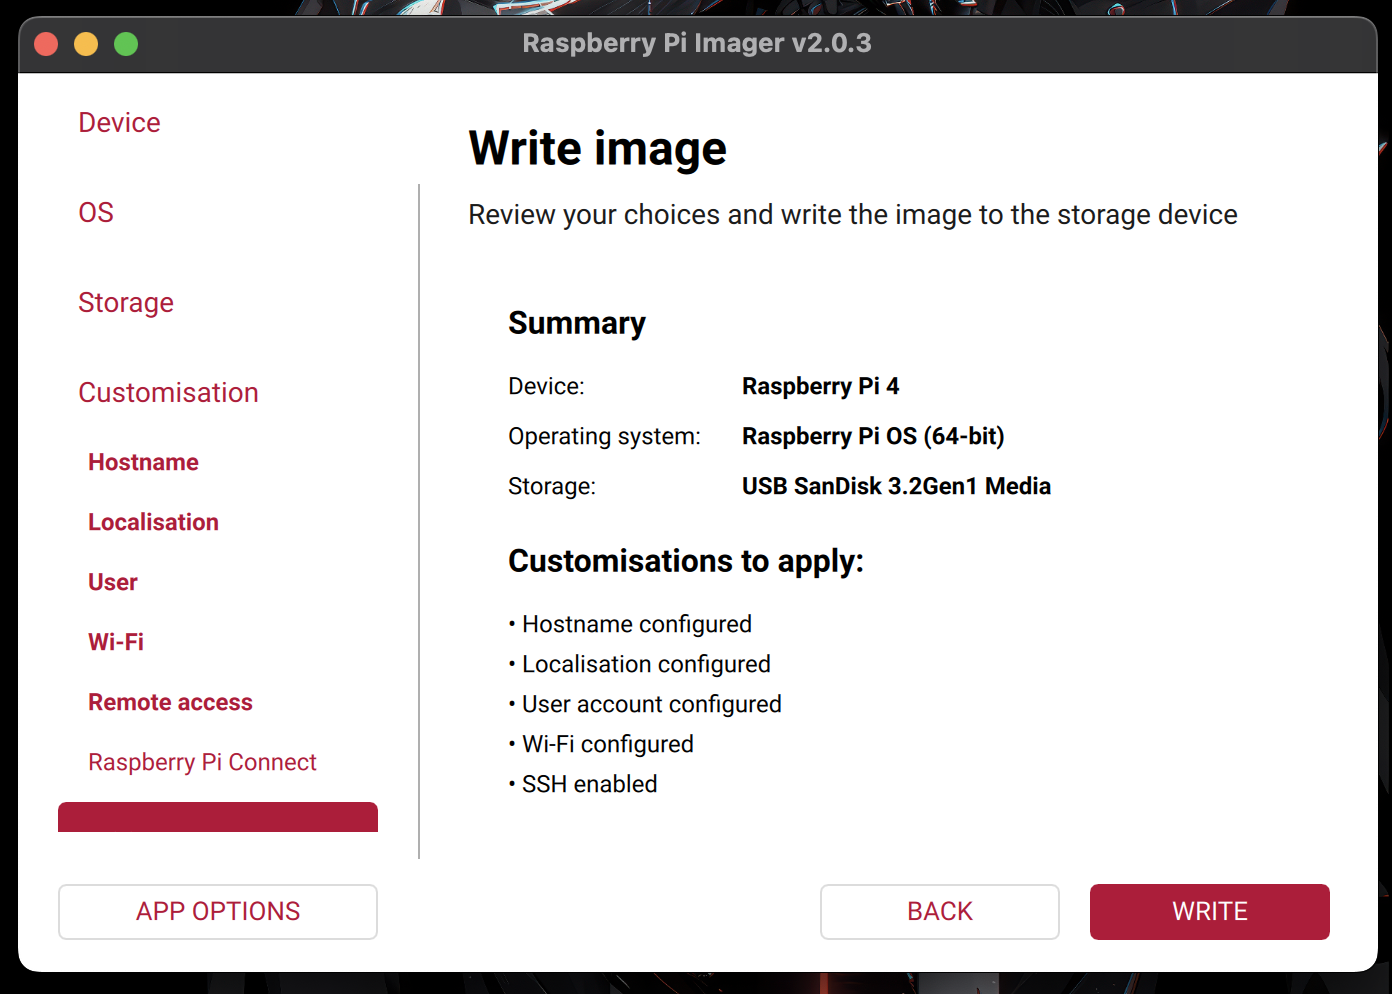1392x994 pixels.
Task: Open the OS step in sidebar
Action: point(96,213)
